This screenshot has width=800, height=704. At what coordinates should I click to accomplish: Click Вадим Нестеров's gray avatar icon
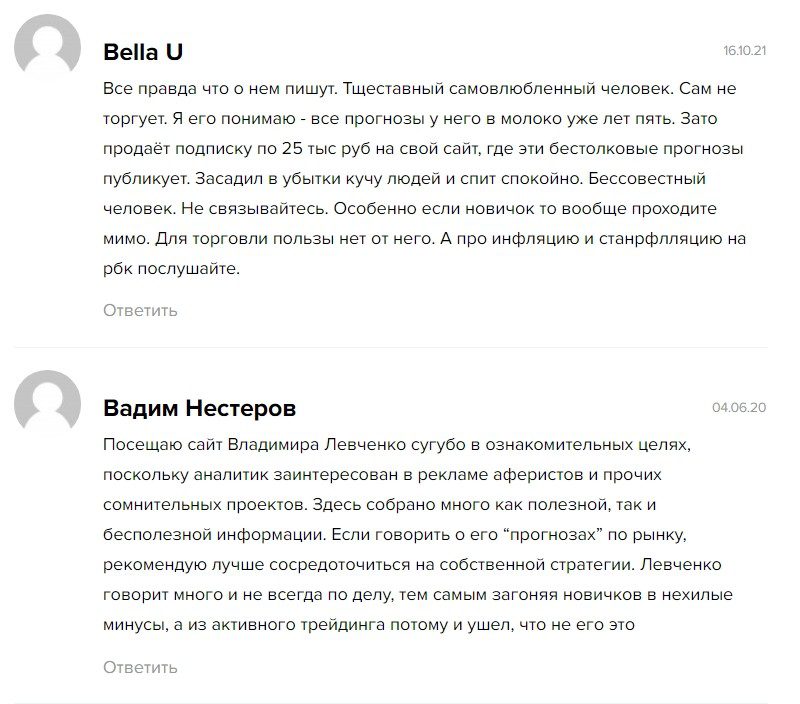coord(47,404)
